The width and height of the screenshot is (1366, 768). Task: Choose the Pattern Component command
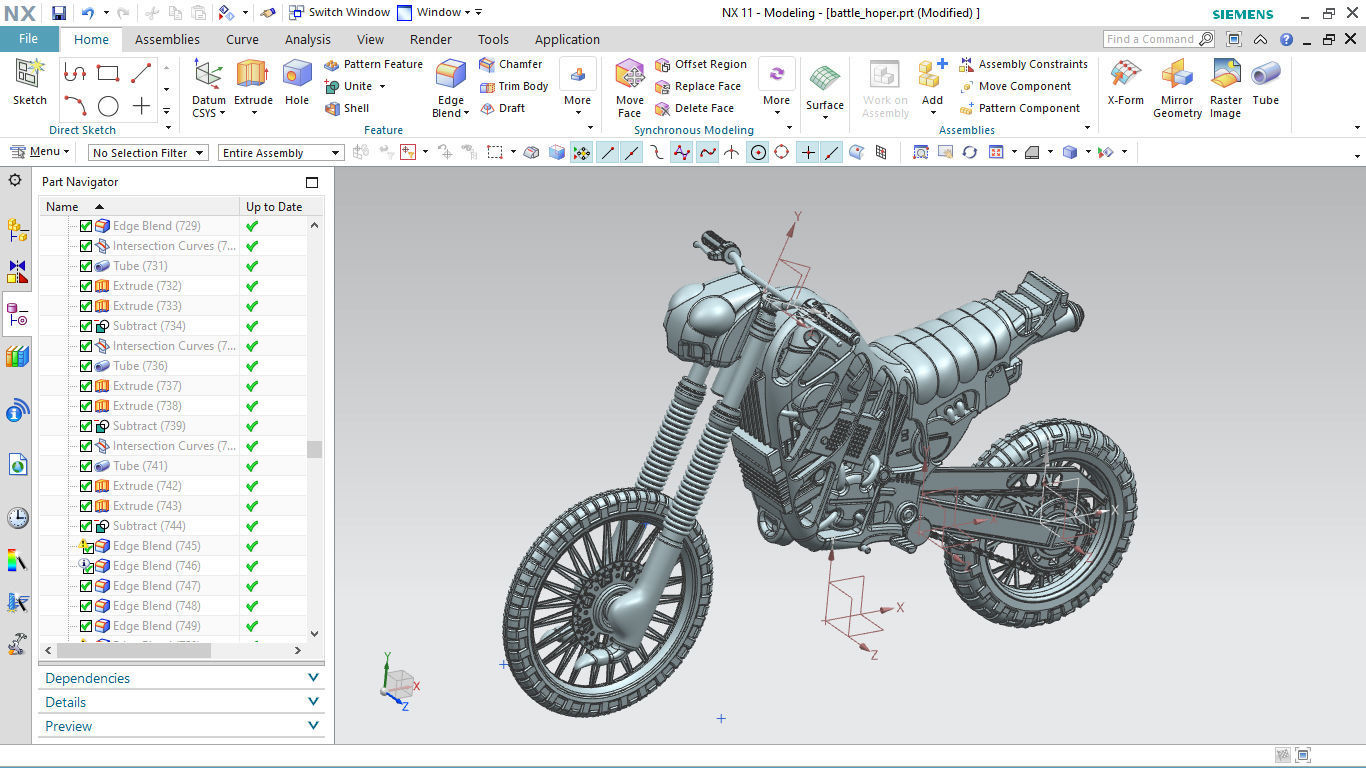[x=1020, y=108]
